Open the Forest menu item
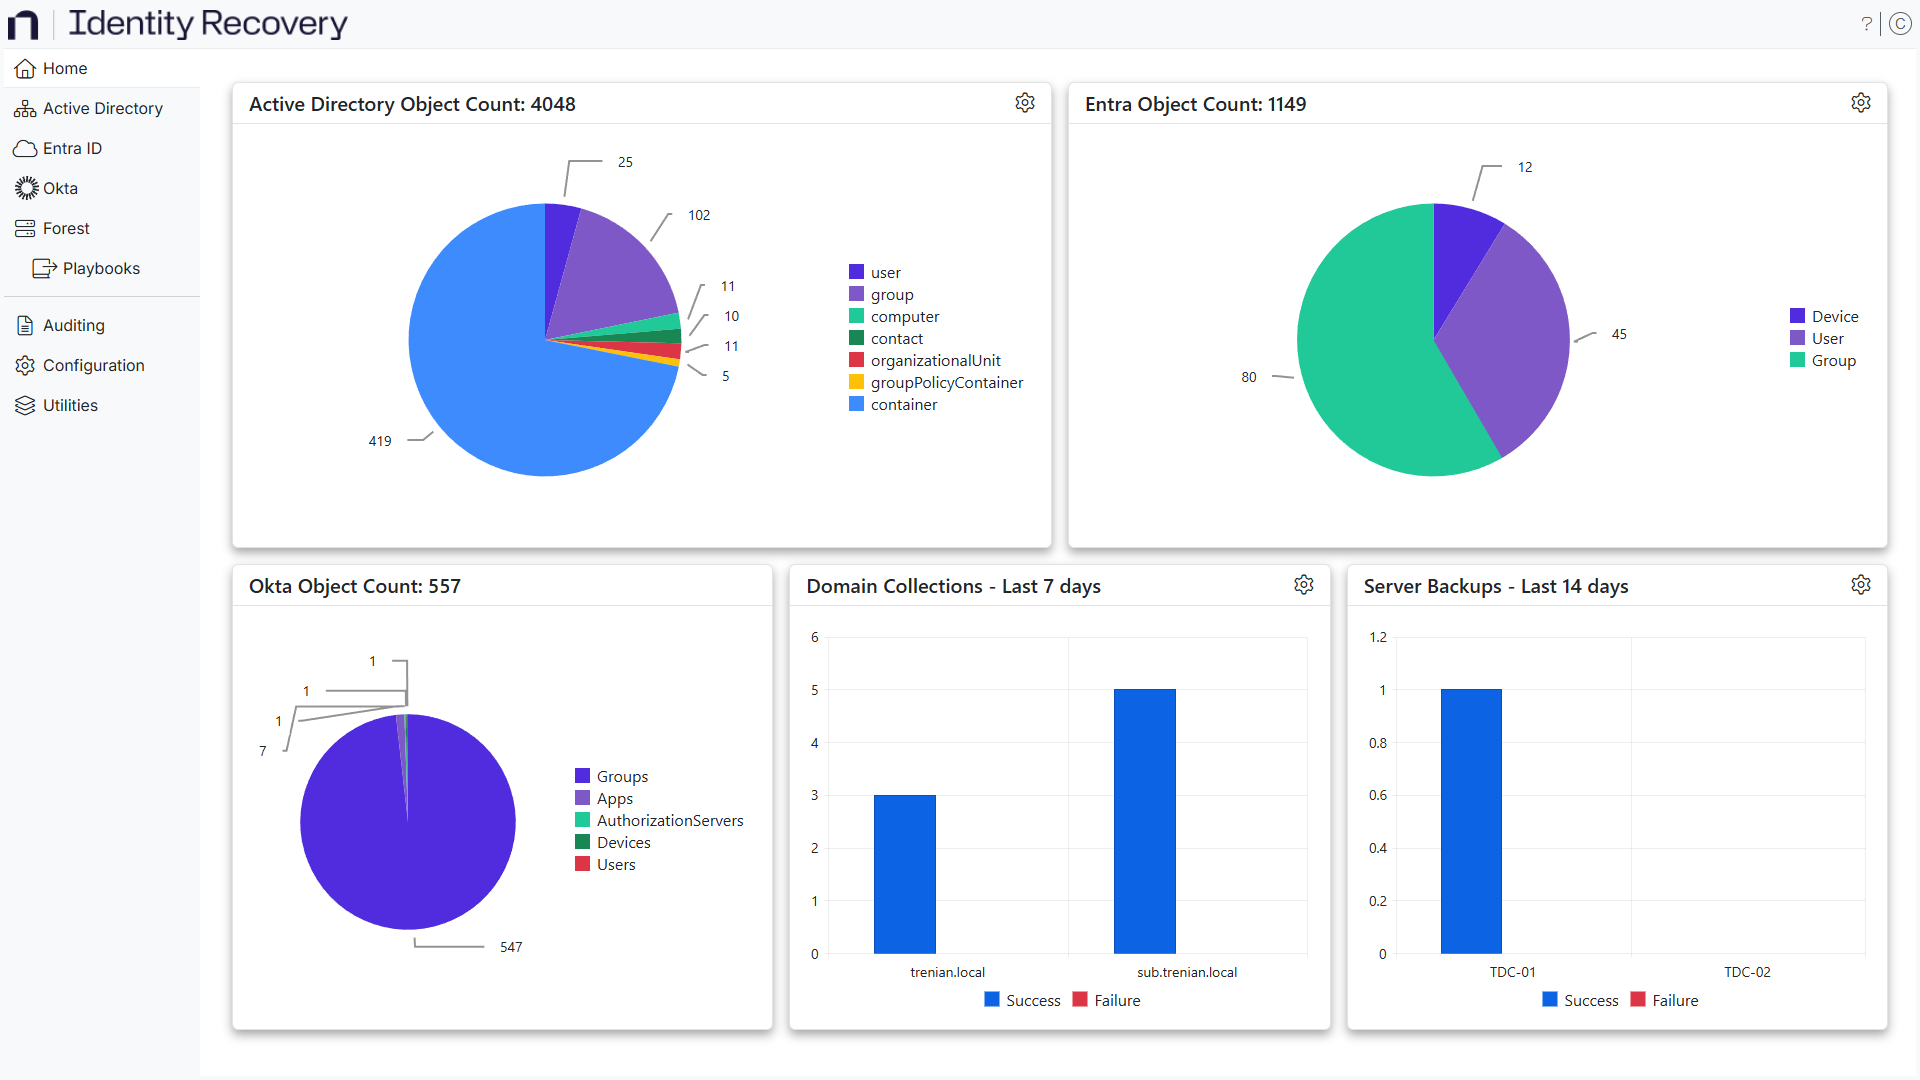The height and width of the screenshot is (1080, 1920). (66, 228)
